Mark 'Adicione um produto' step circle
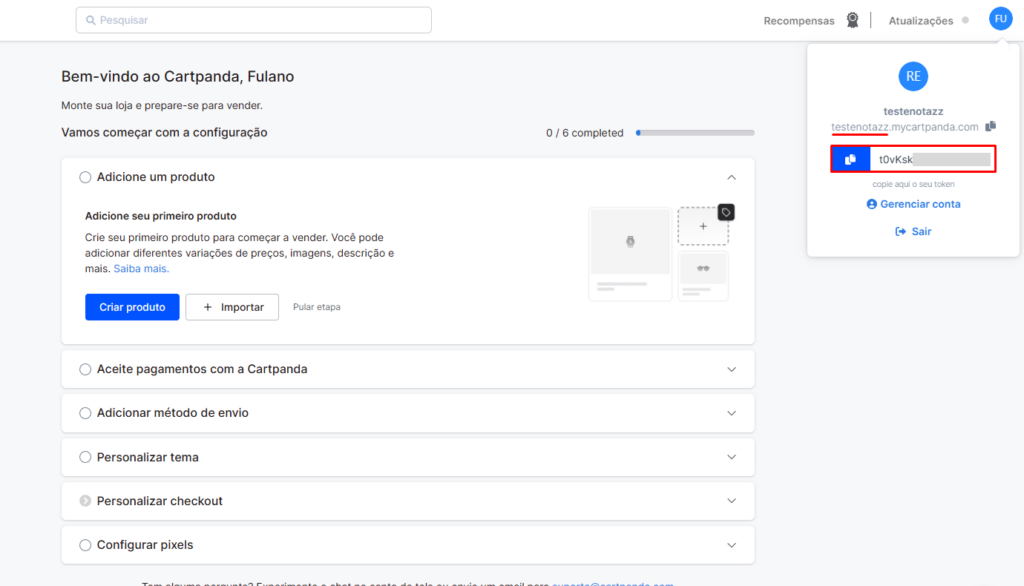The width and height of the screenshot is (1024, 586). point(85,177)
